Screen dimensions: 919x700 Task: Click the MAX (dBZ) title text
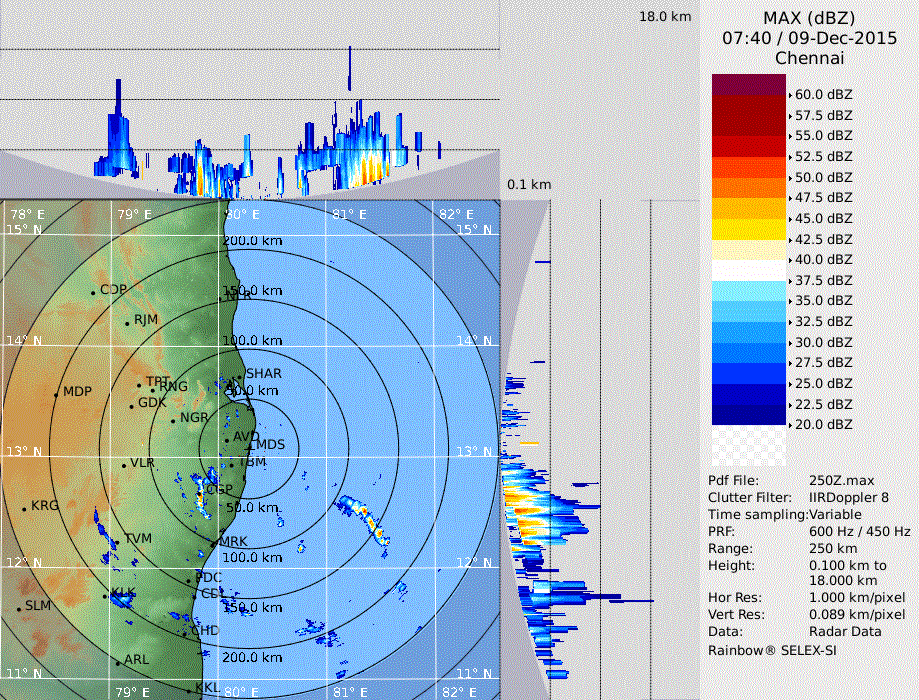pyautogui.click(x=809, y=18)
